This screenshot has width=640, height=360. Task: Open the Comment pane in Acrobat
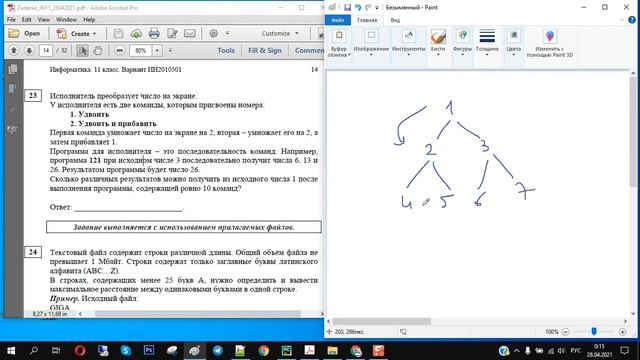[x=309, y=51]
